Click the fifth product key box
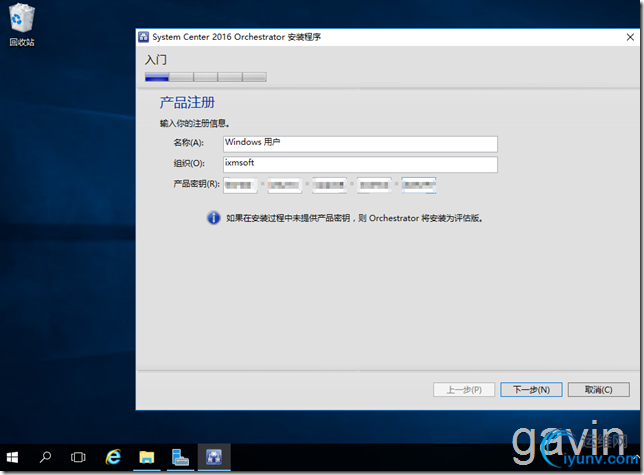The width and height of the screenshot is (644, 475). [419, 185]
